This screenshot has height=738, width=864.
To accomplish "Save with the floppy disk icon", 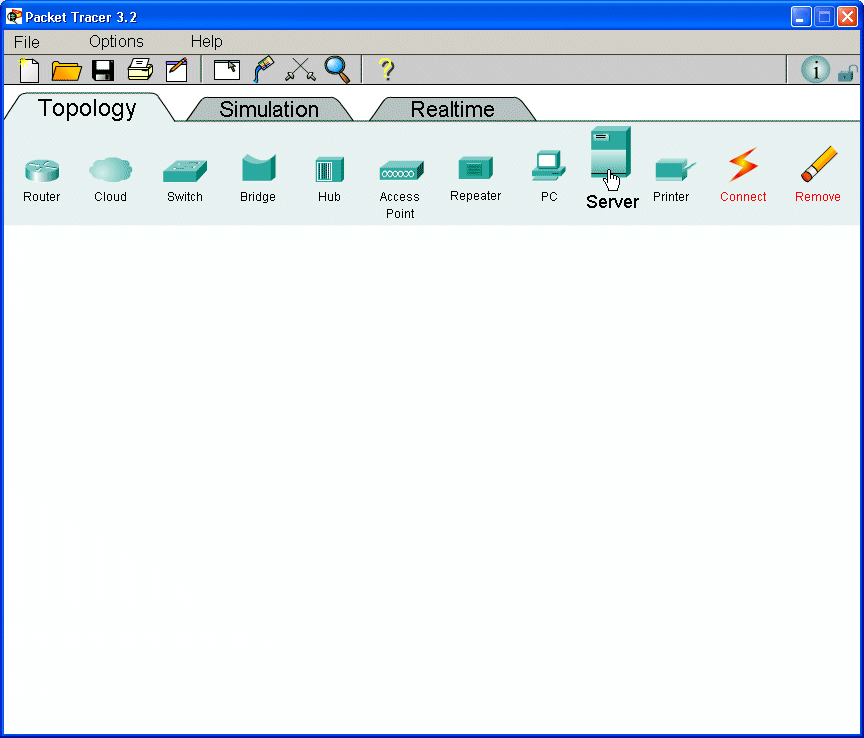I will (x=103, y=71).
